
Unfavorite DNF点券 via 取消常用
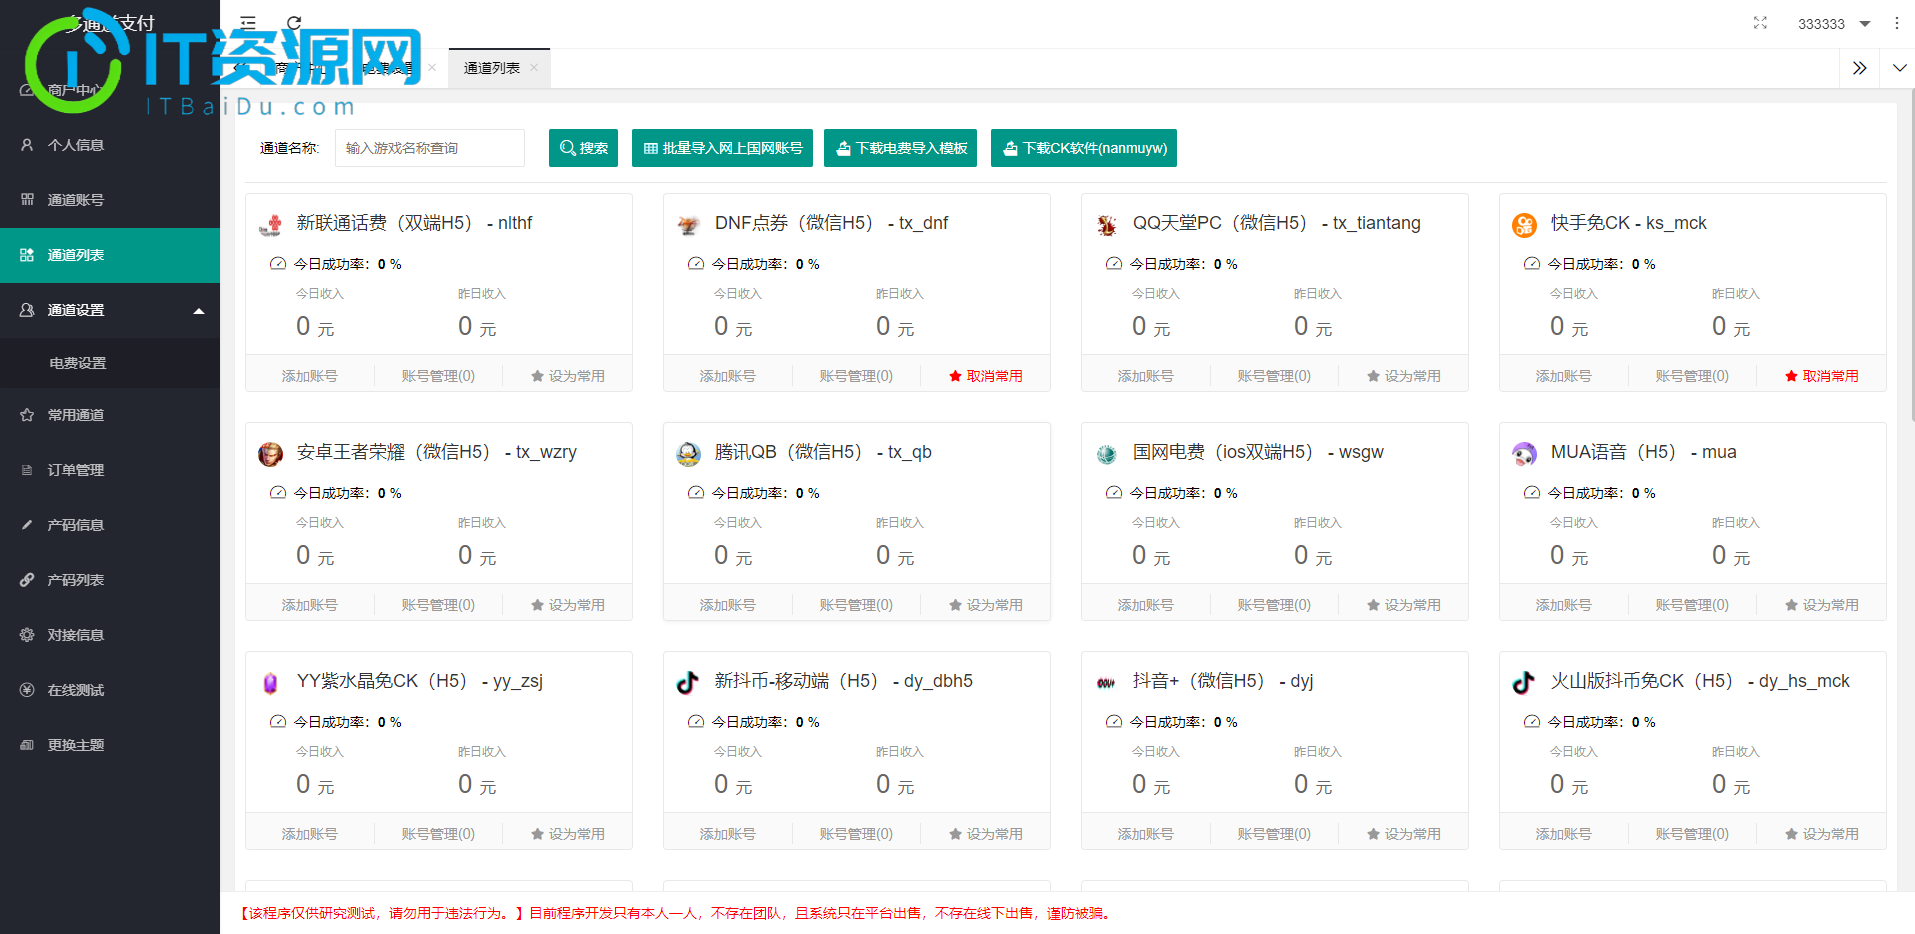click(985, 376)
